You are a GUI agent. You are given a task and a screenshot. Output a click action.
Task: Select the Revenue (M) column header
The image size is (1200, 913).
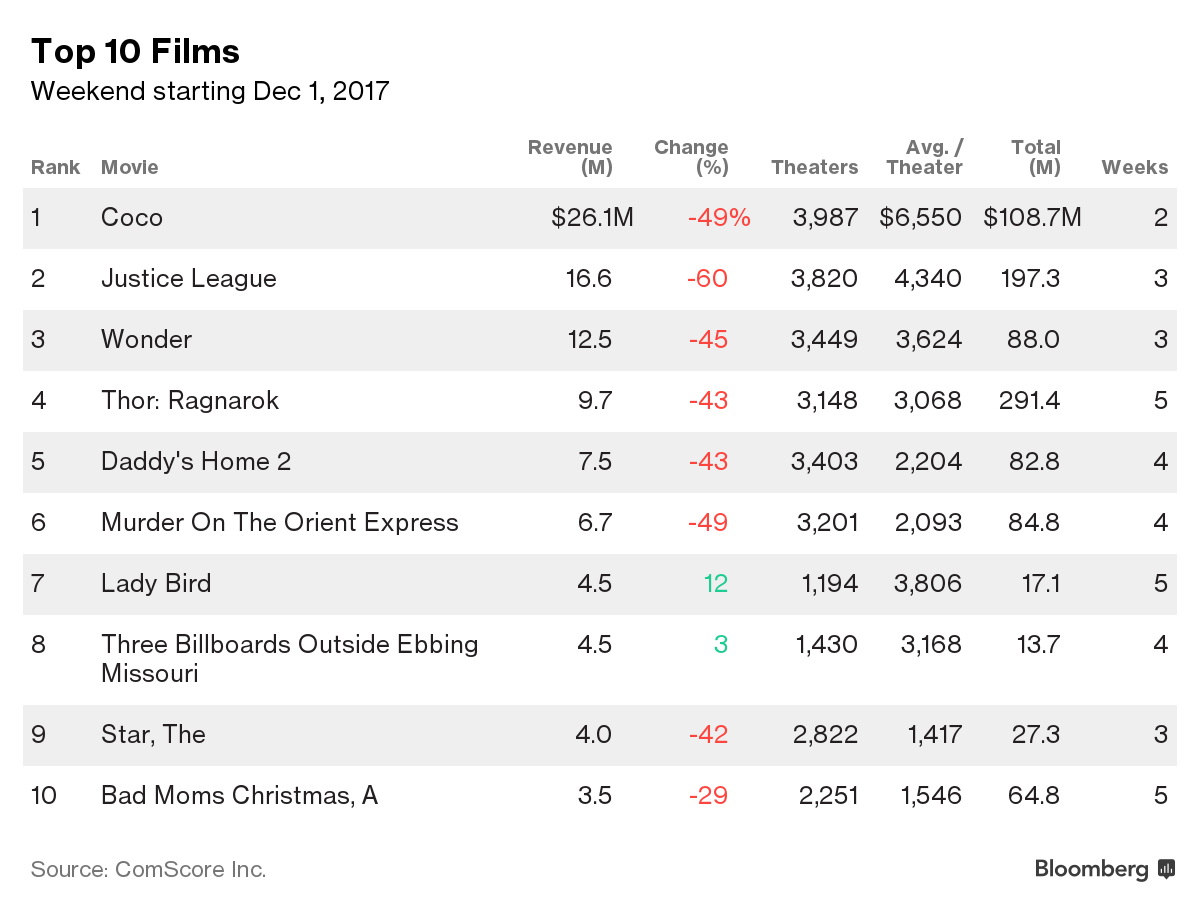571,157
